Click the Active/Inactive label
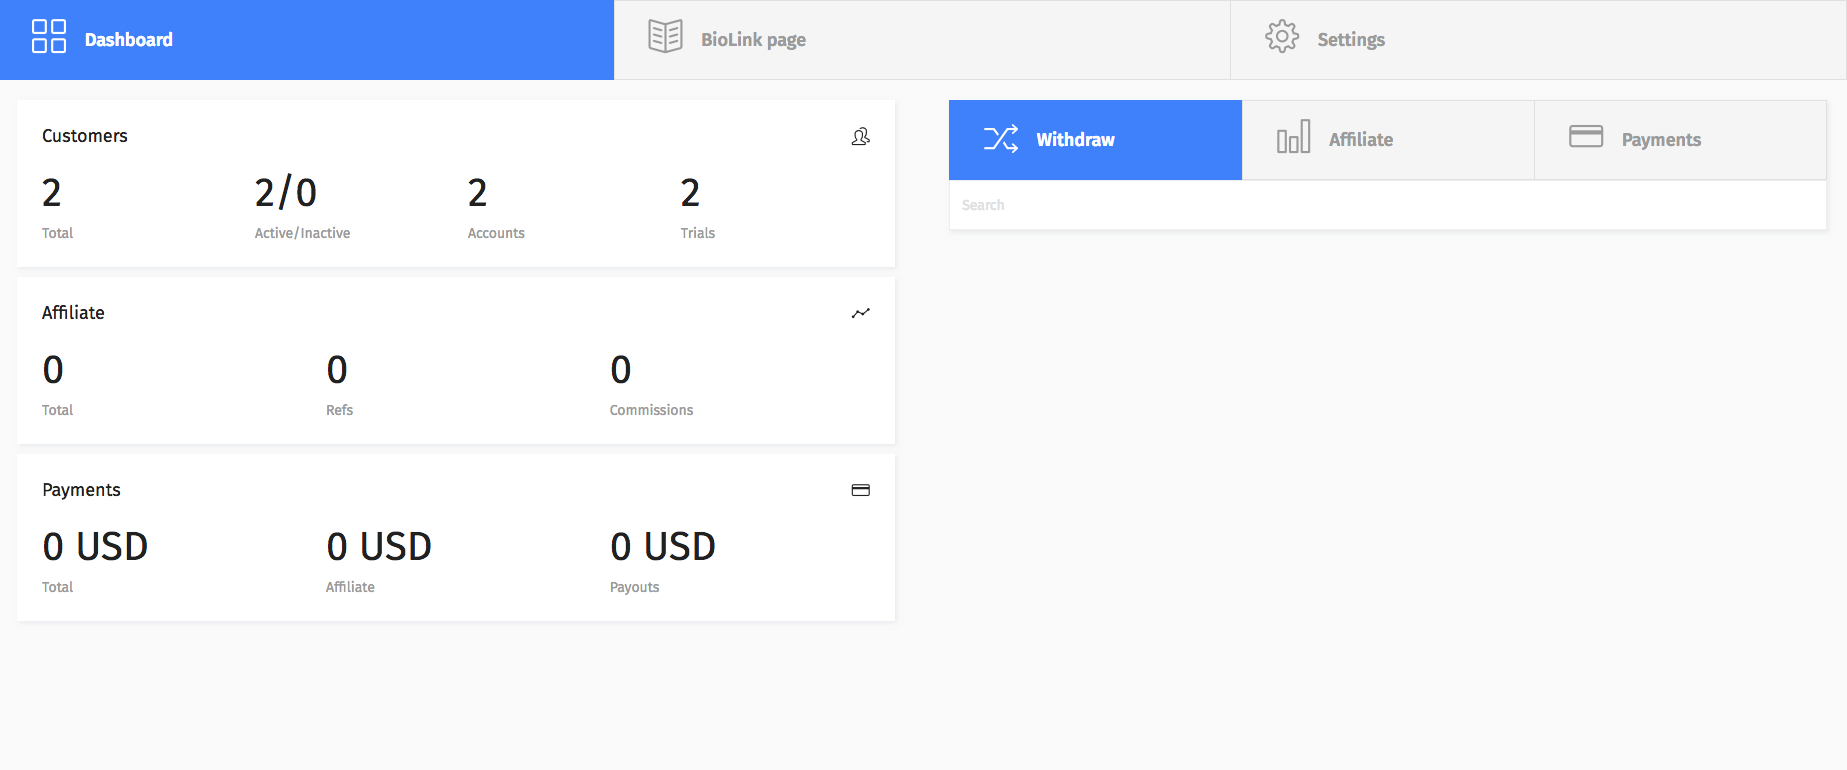The width and height of the screenshot is (1847, 770). coord(302,233)
